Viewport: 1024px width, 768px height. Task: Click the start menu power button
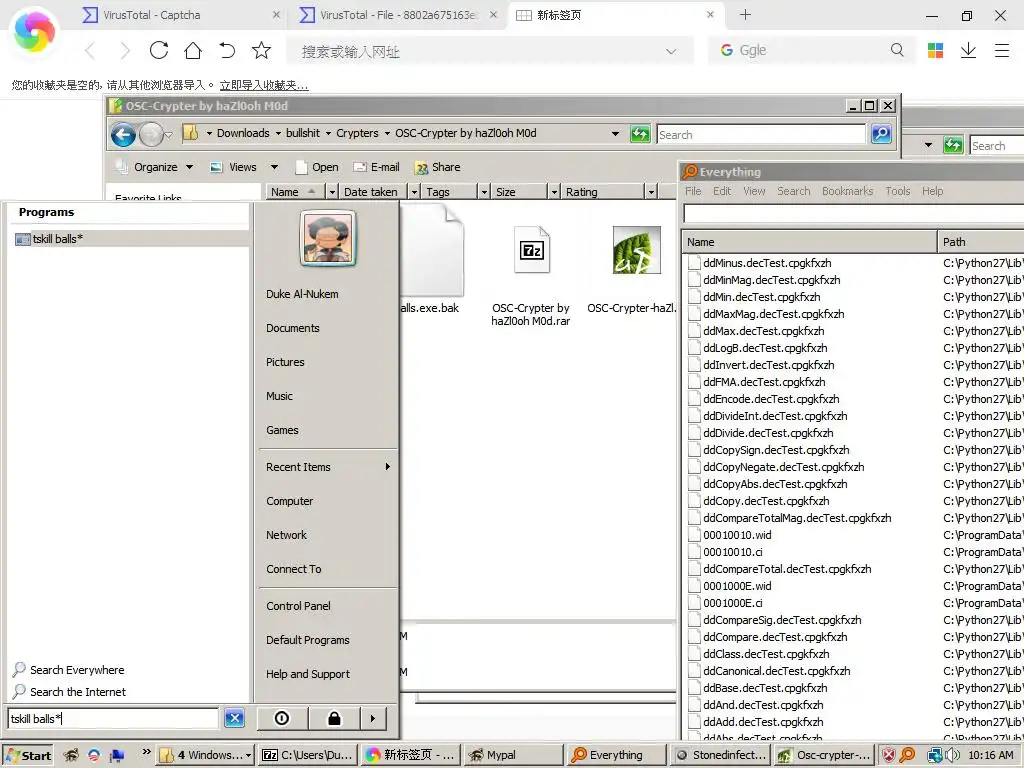pos(282,718)
